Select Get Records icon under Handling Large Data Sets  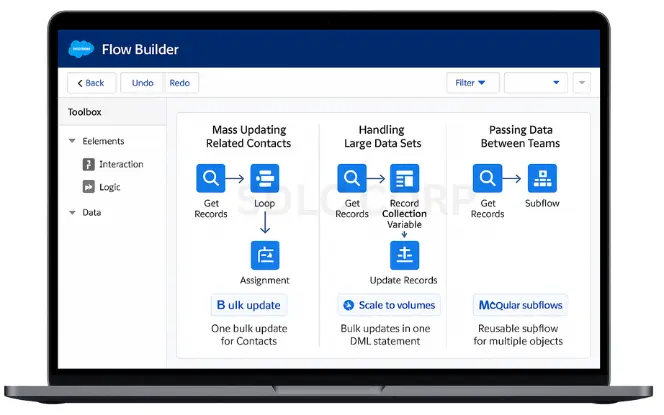point(351,178)
